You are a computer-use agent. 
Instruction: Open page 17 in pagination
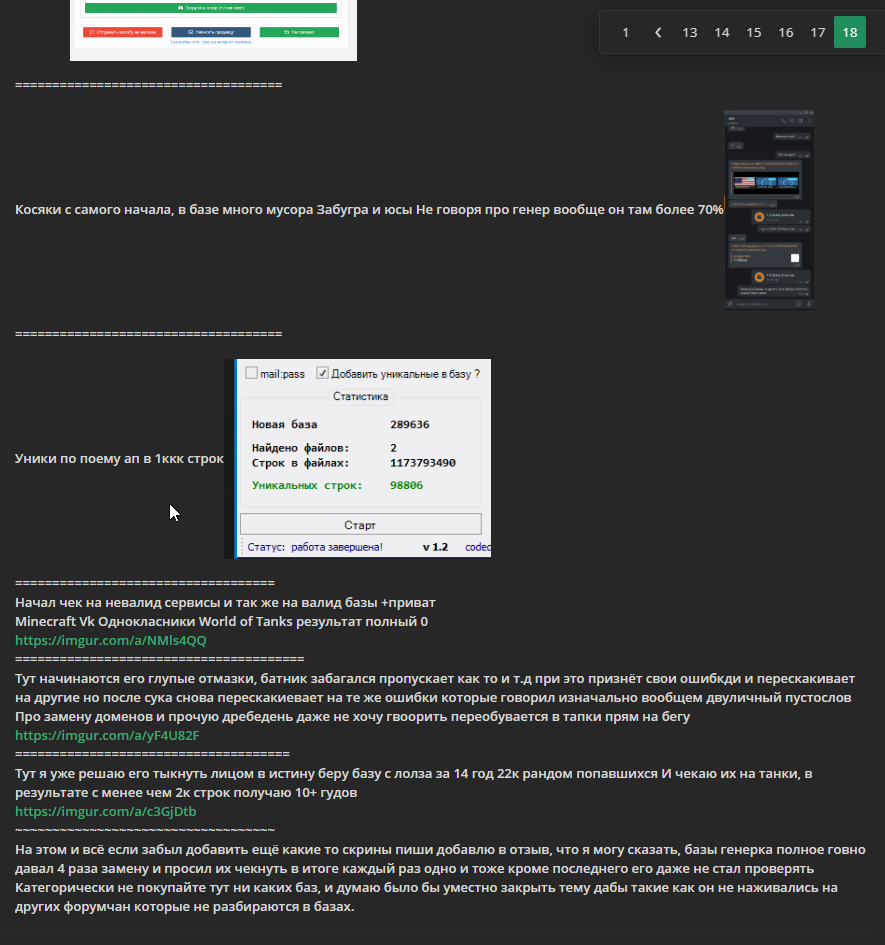coord(817,33)
